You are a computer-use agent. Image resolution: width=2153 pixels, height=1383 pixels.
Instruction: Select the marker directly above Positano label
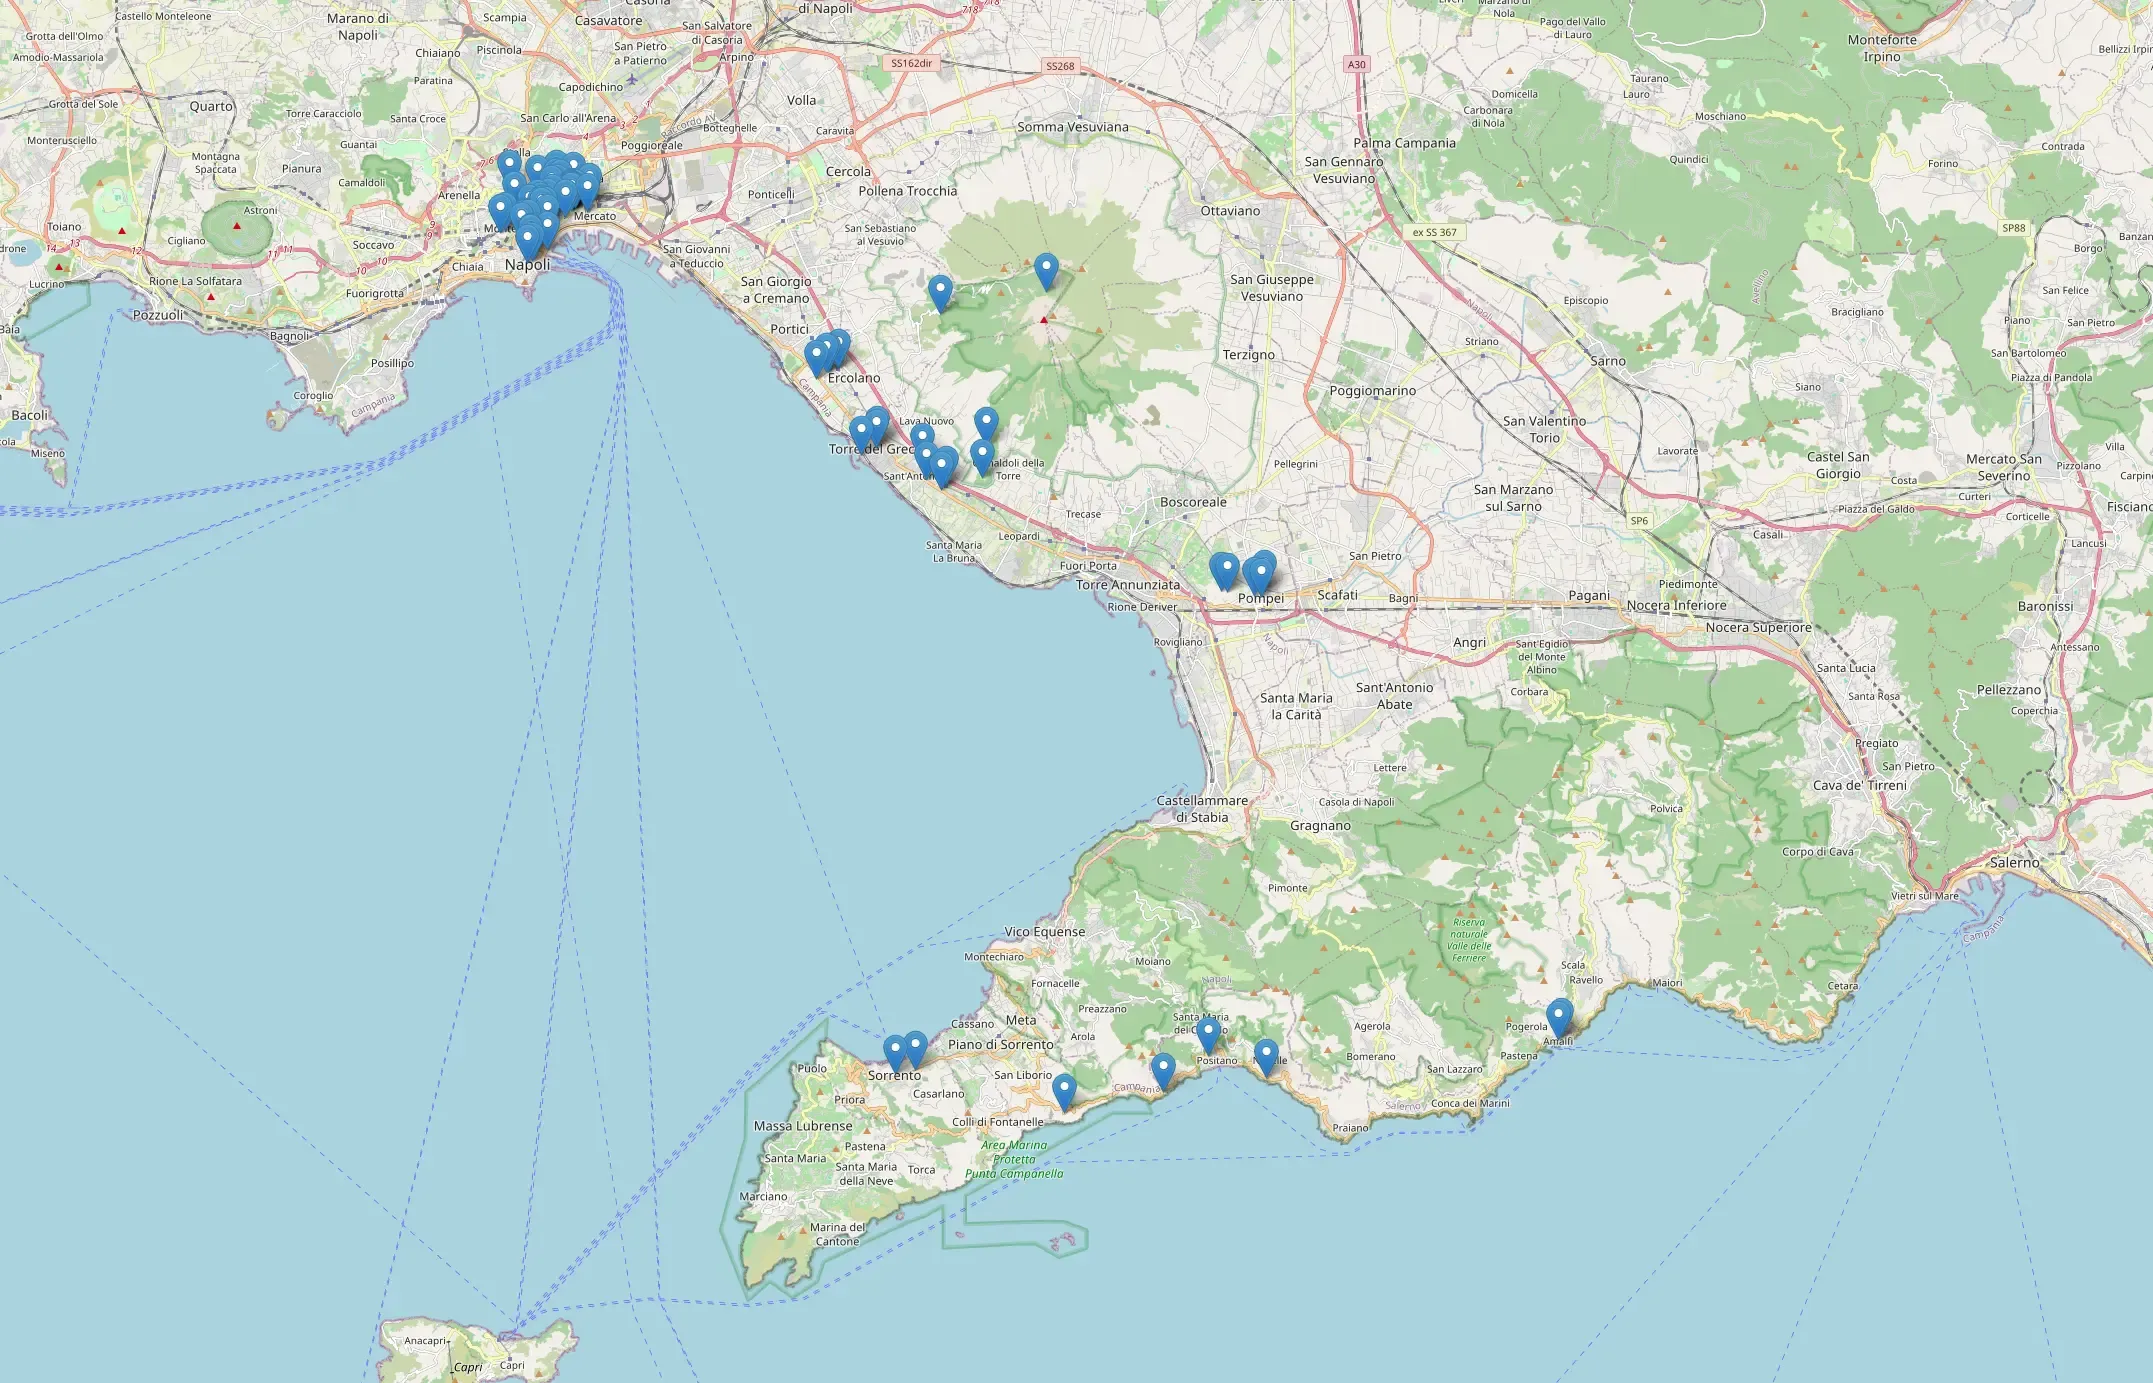tap(1208, 1034)
